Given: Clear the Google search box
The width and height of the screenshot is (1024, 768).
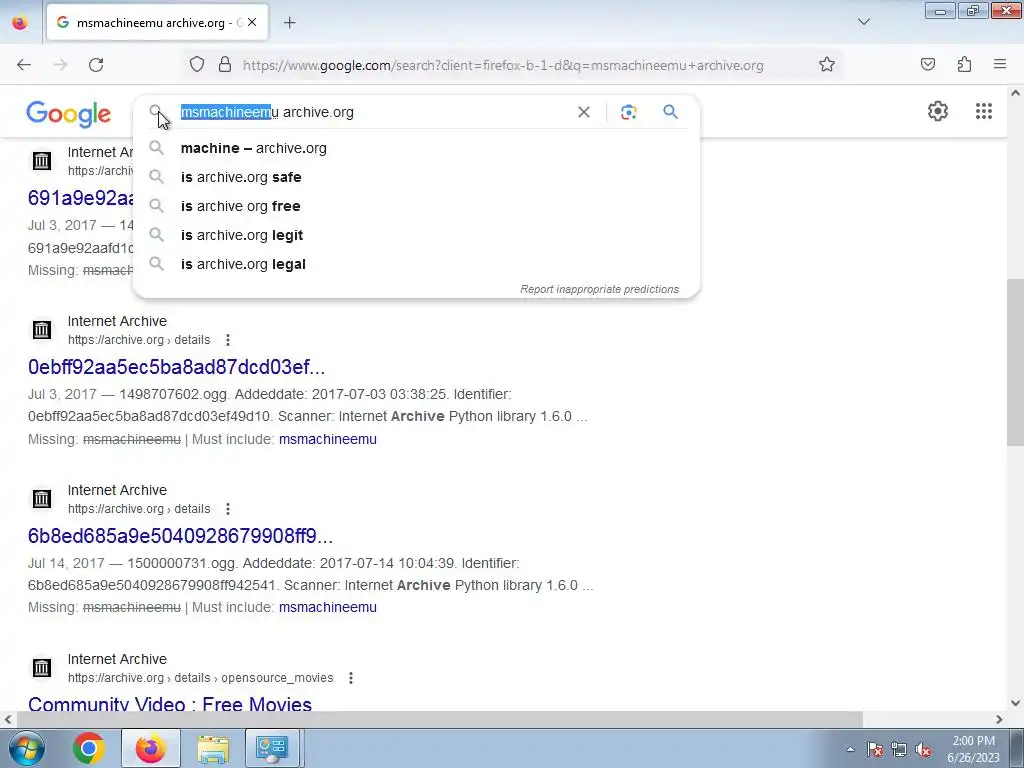Looking at the screenshot, I should (584, 112).
